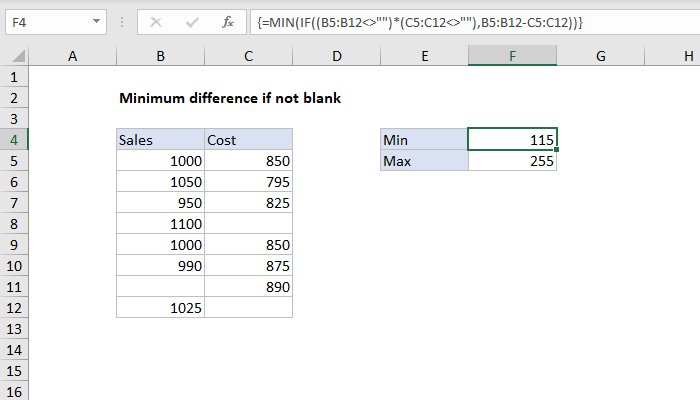Select column D header
Screen dimensions: 700x400
point(336,56)
